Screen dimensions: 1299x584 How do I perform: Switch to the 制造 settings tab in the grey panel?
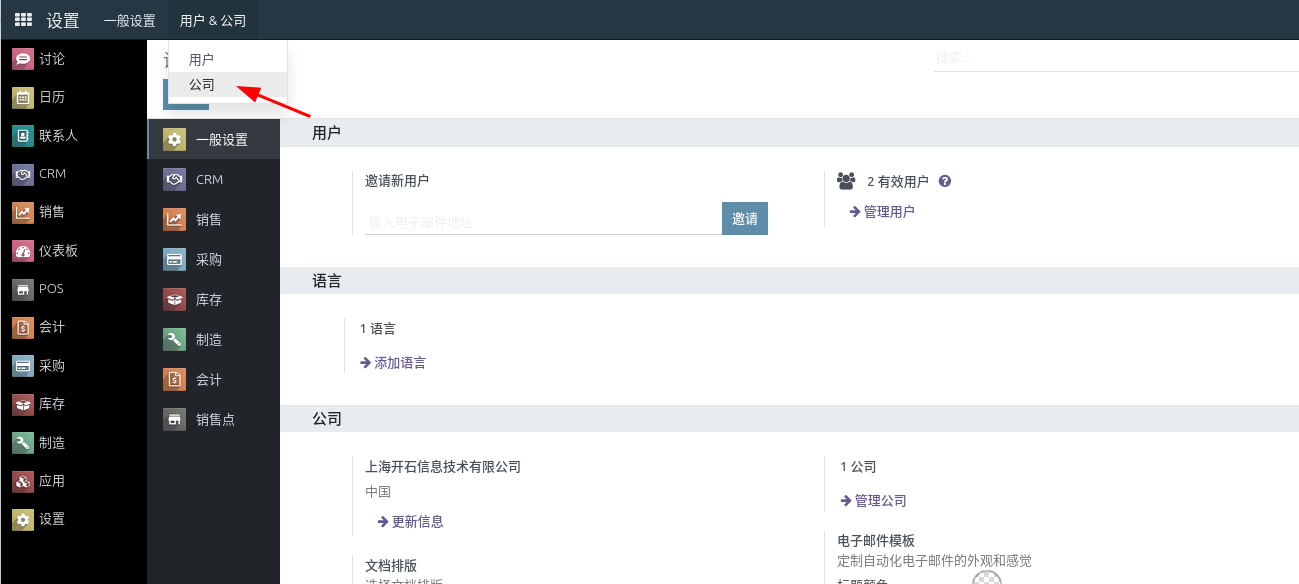pos(214,340)
